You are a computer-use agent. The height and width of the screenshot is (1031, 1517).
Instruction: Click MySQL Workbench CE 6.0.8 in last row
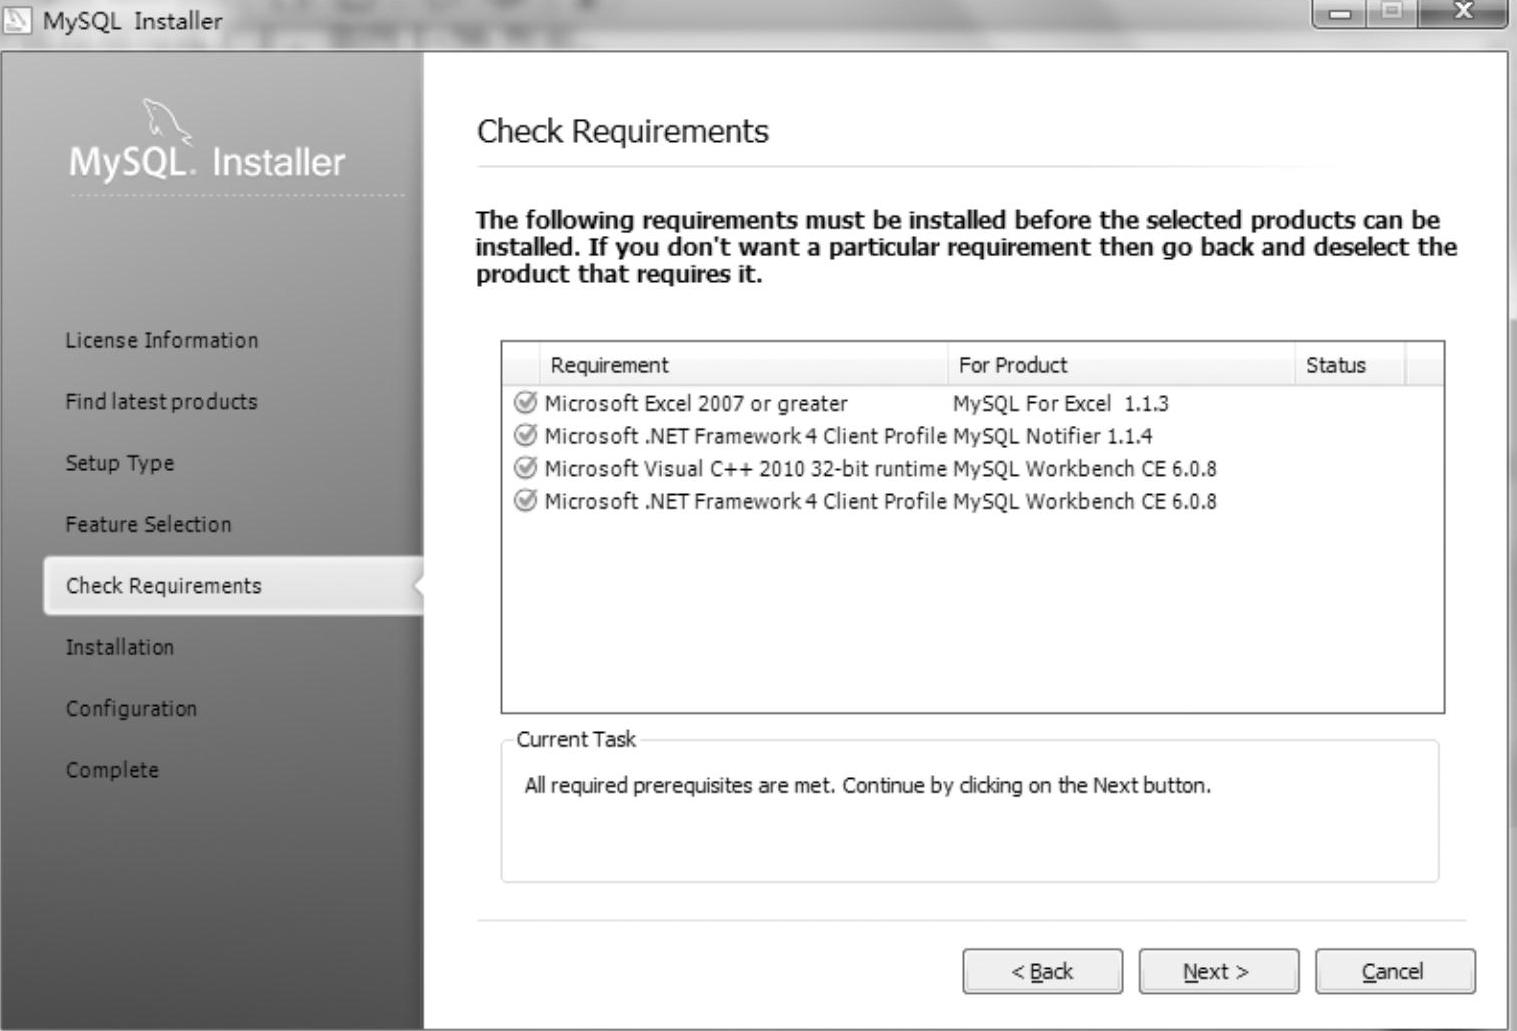(x=1085, y=501)
